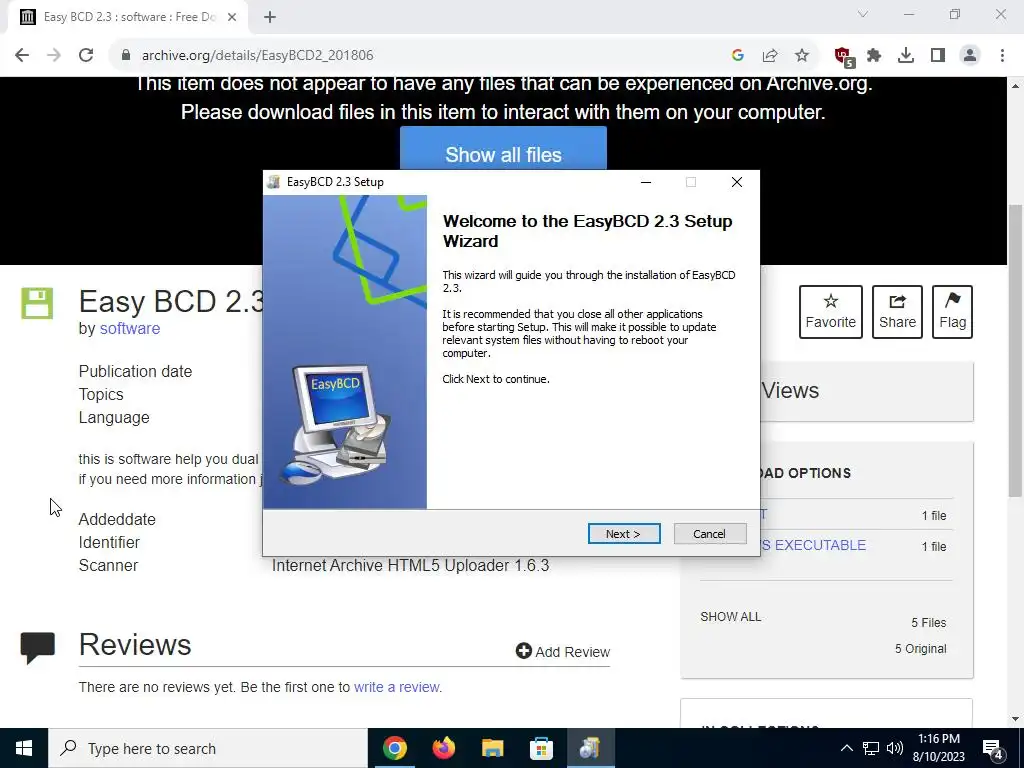Screen dimensions: 1024x768
Task: Favorite this archive item
Action: click(831, 312)
